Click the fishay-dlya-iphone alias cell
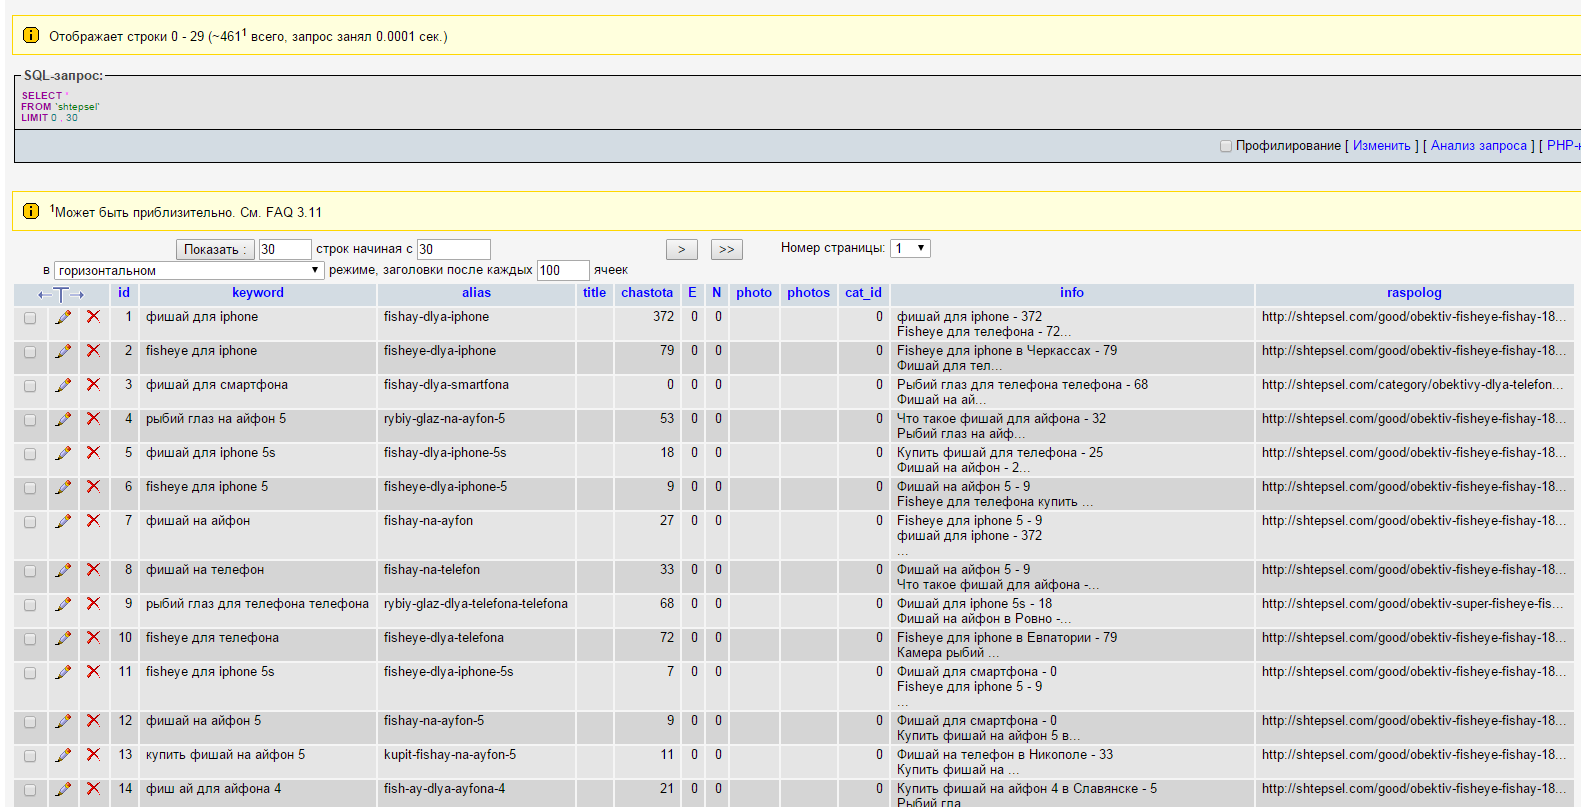 click(x=436, y=317)
